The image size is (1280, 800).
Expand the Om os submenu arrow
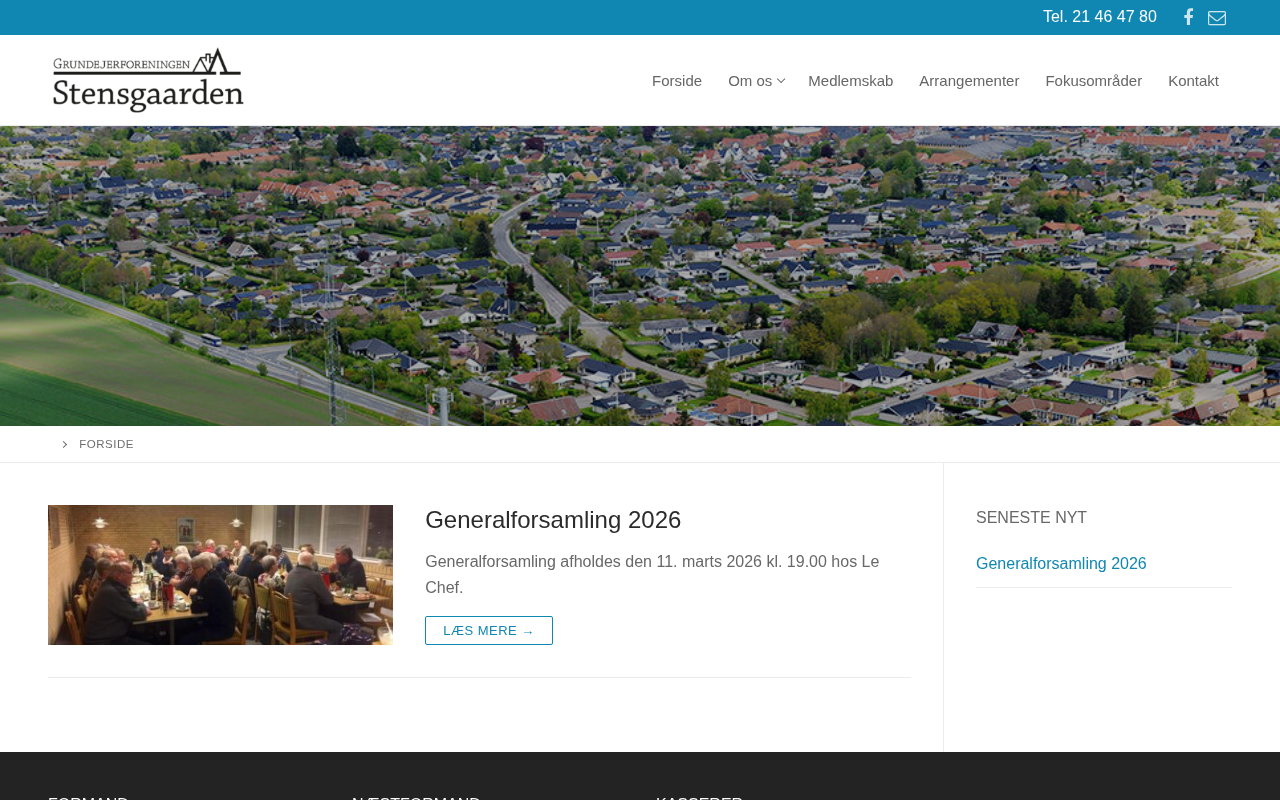781,81
